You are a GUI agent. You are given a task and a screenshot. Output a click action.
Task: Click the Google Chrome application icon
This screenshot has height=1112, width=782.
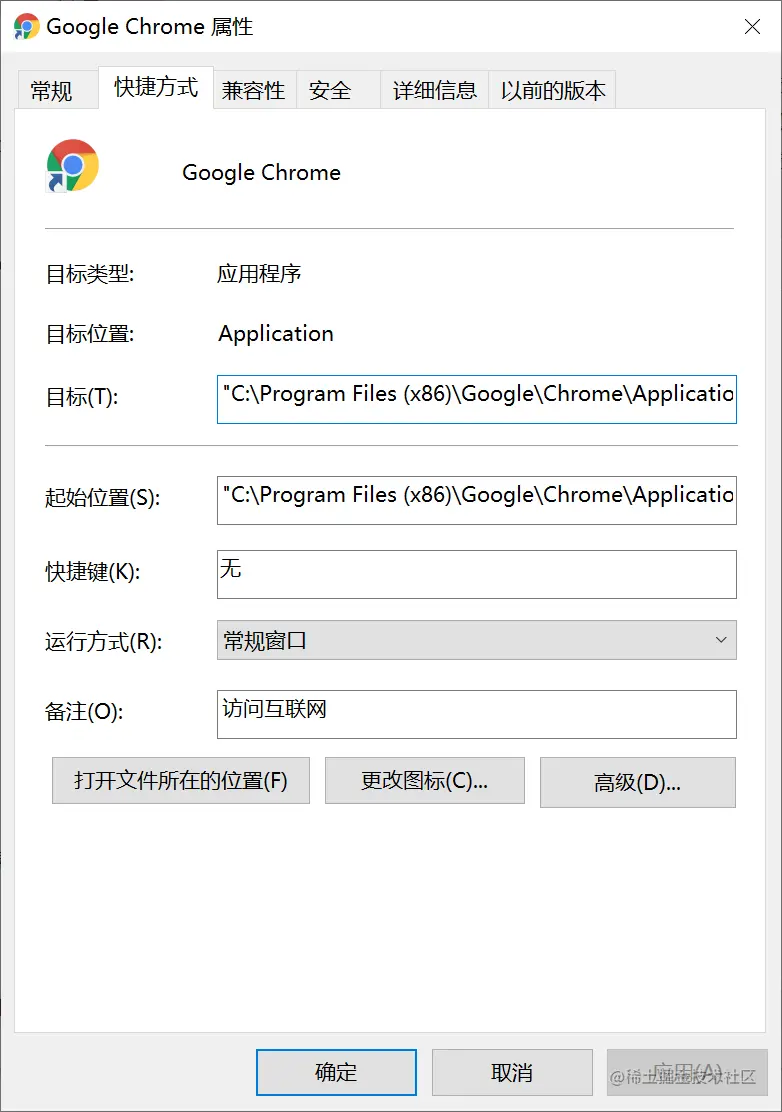pos(70,166)
